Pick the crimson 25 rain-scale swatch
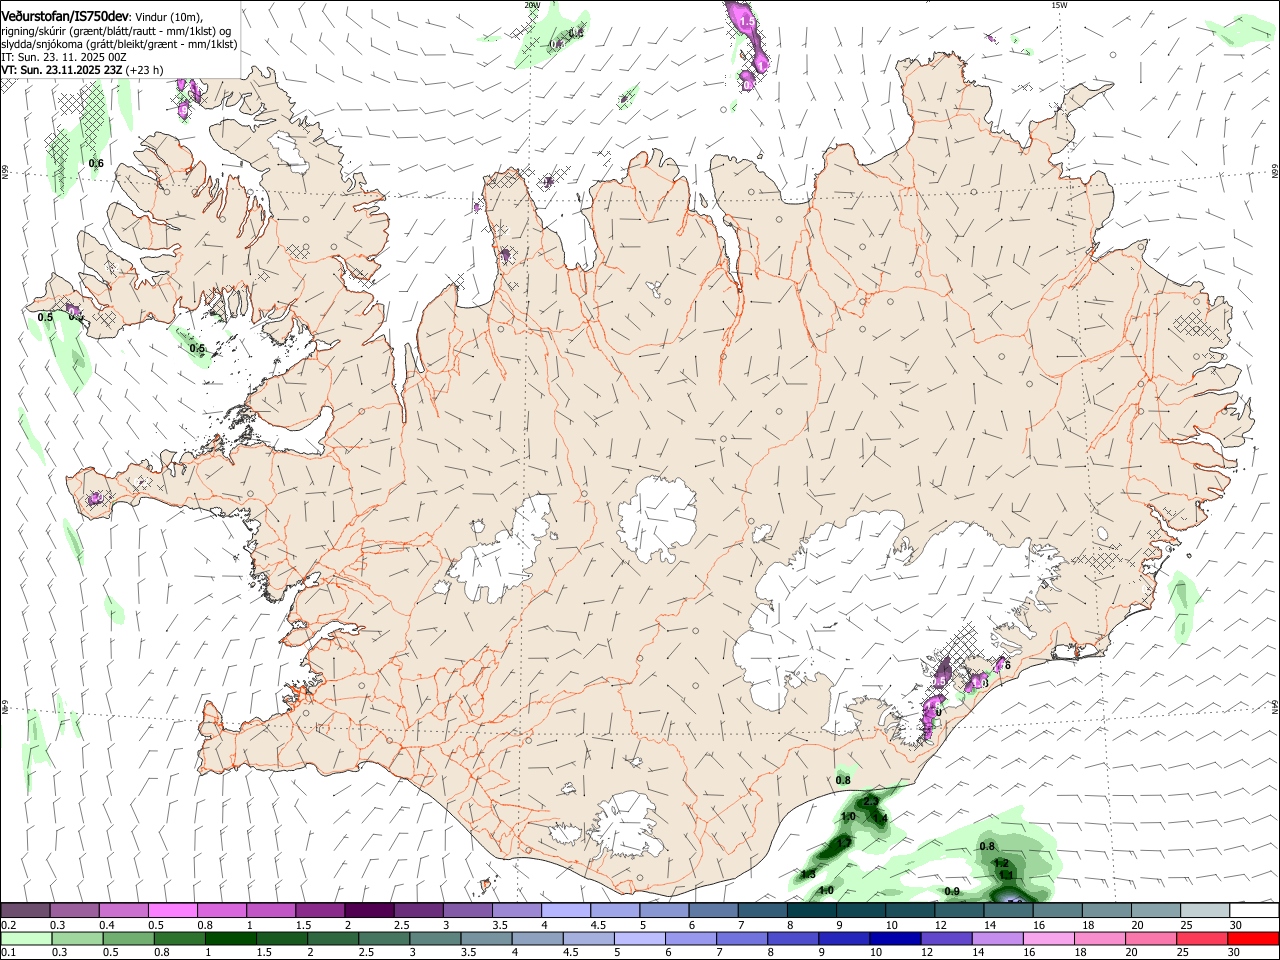This screenshot has height=960, width=1280. [x=1202, y=938]
